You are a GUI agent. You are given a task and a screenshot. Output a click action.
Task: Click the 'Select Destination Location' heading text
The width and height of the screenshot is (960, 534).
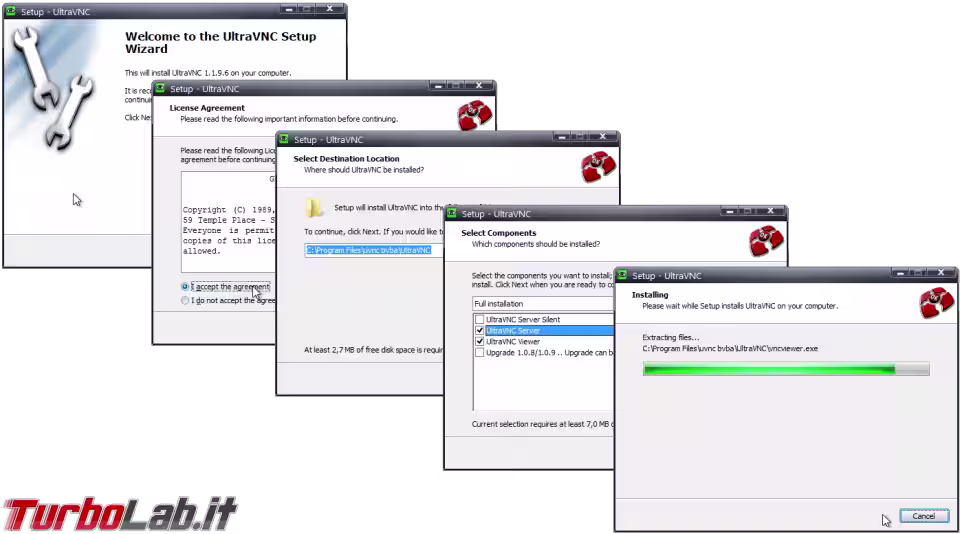pyautogui.click(x=346, y=159)
